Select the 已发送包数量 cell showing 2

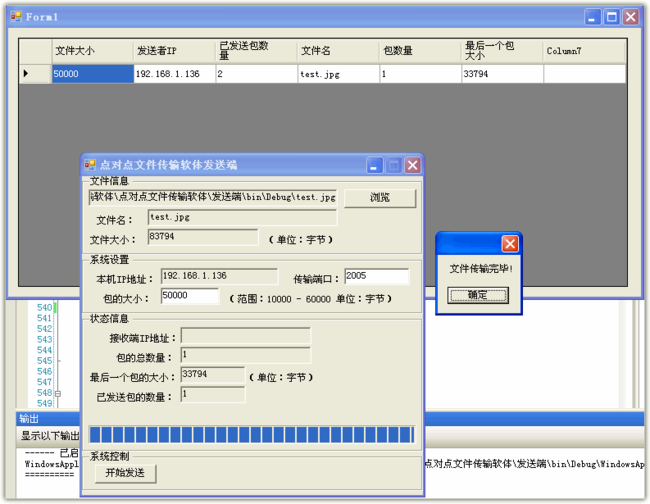[257, 74]
